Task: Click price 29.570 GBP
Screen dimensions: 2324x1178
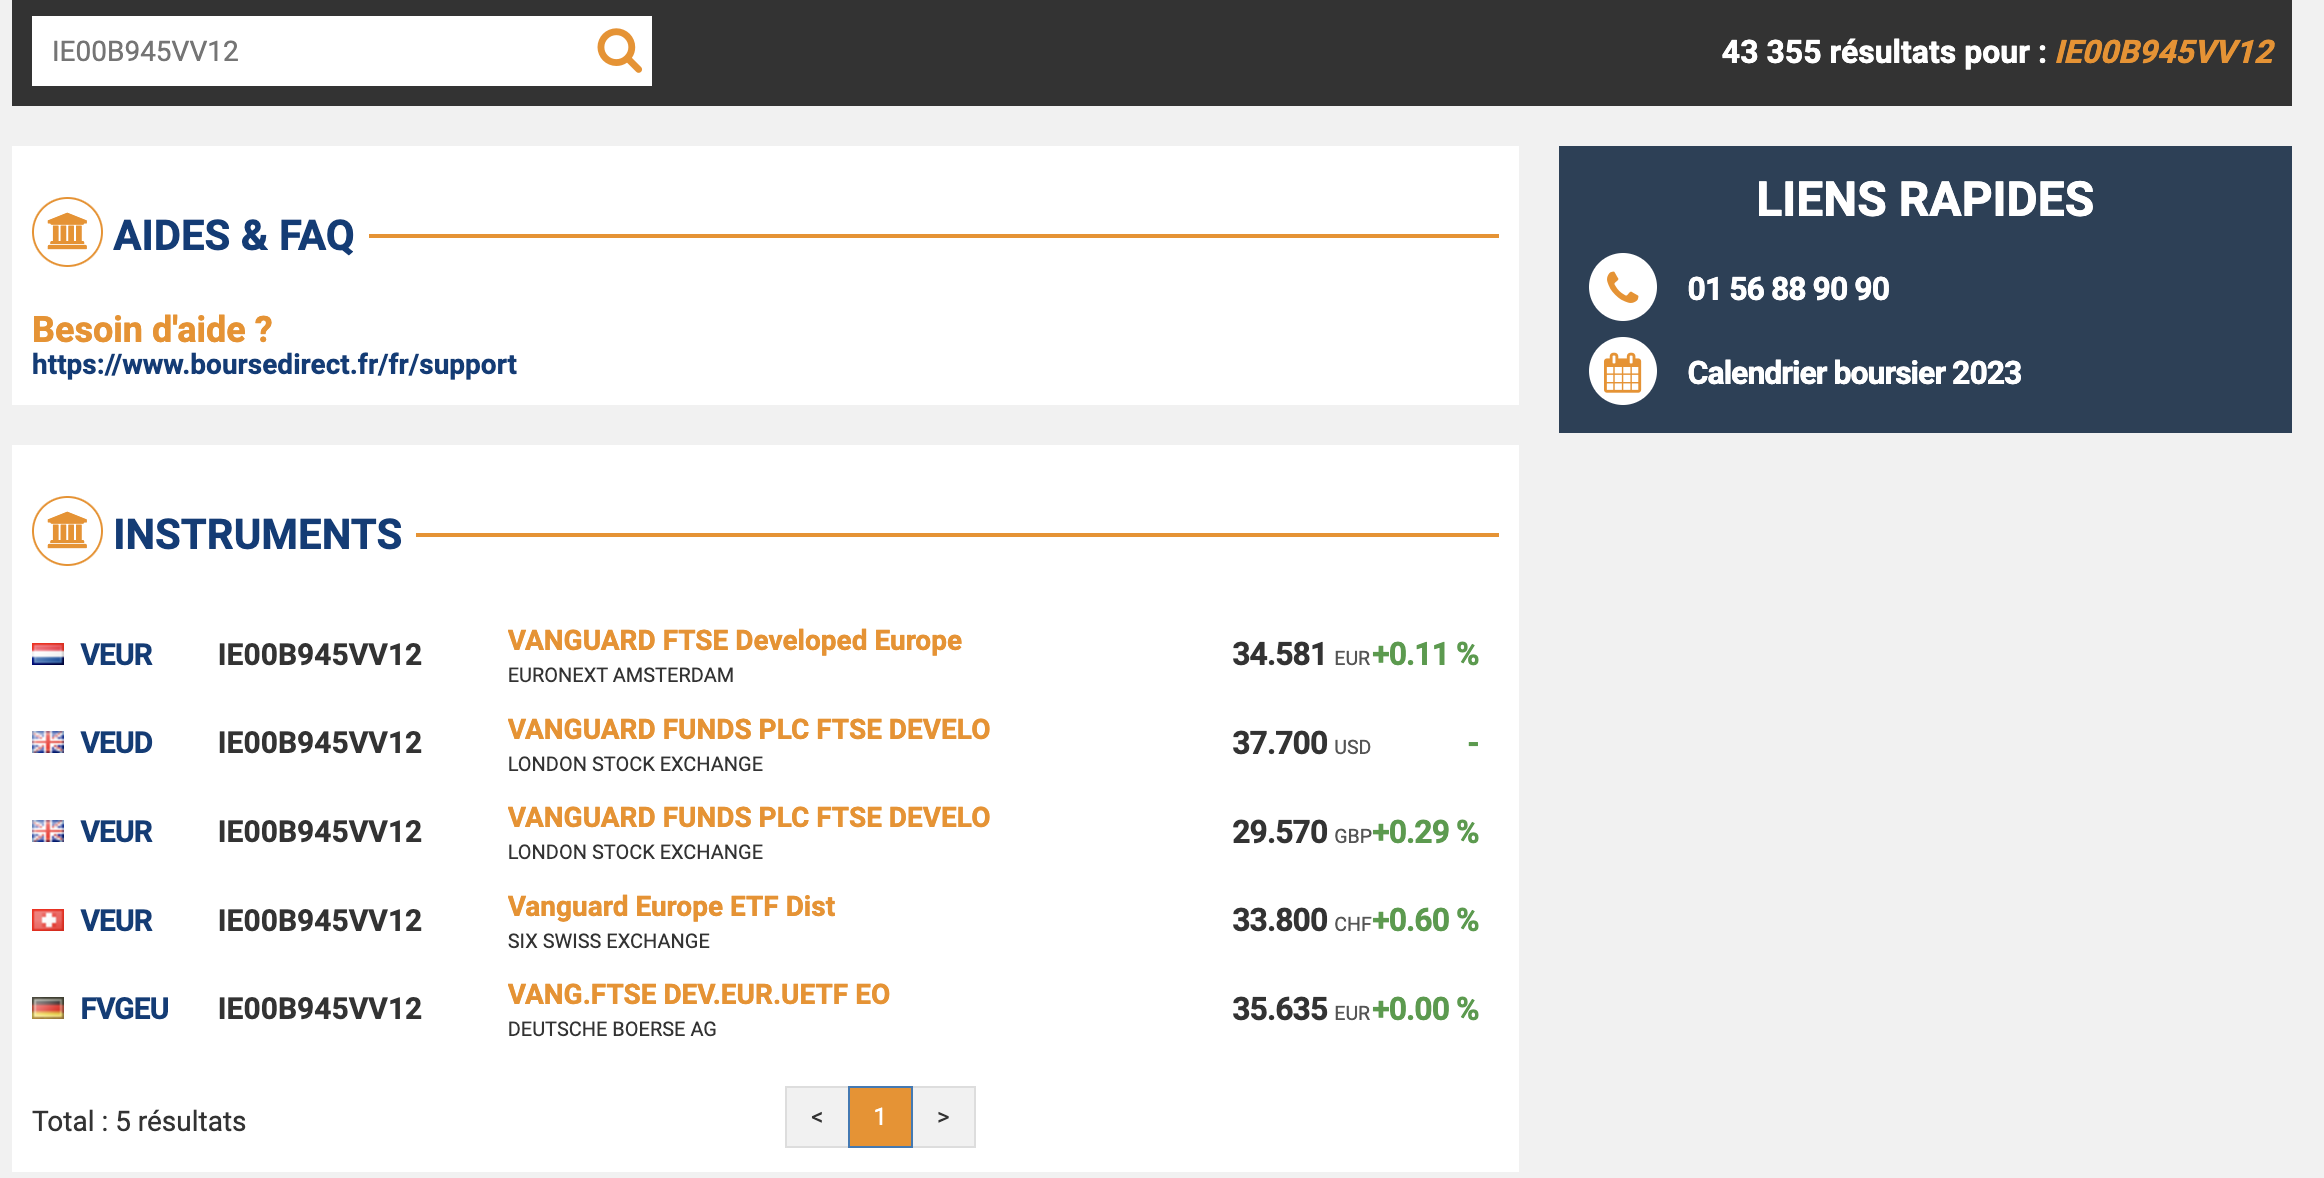Action: [x=1301, y=832]
